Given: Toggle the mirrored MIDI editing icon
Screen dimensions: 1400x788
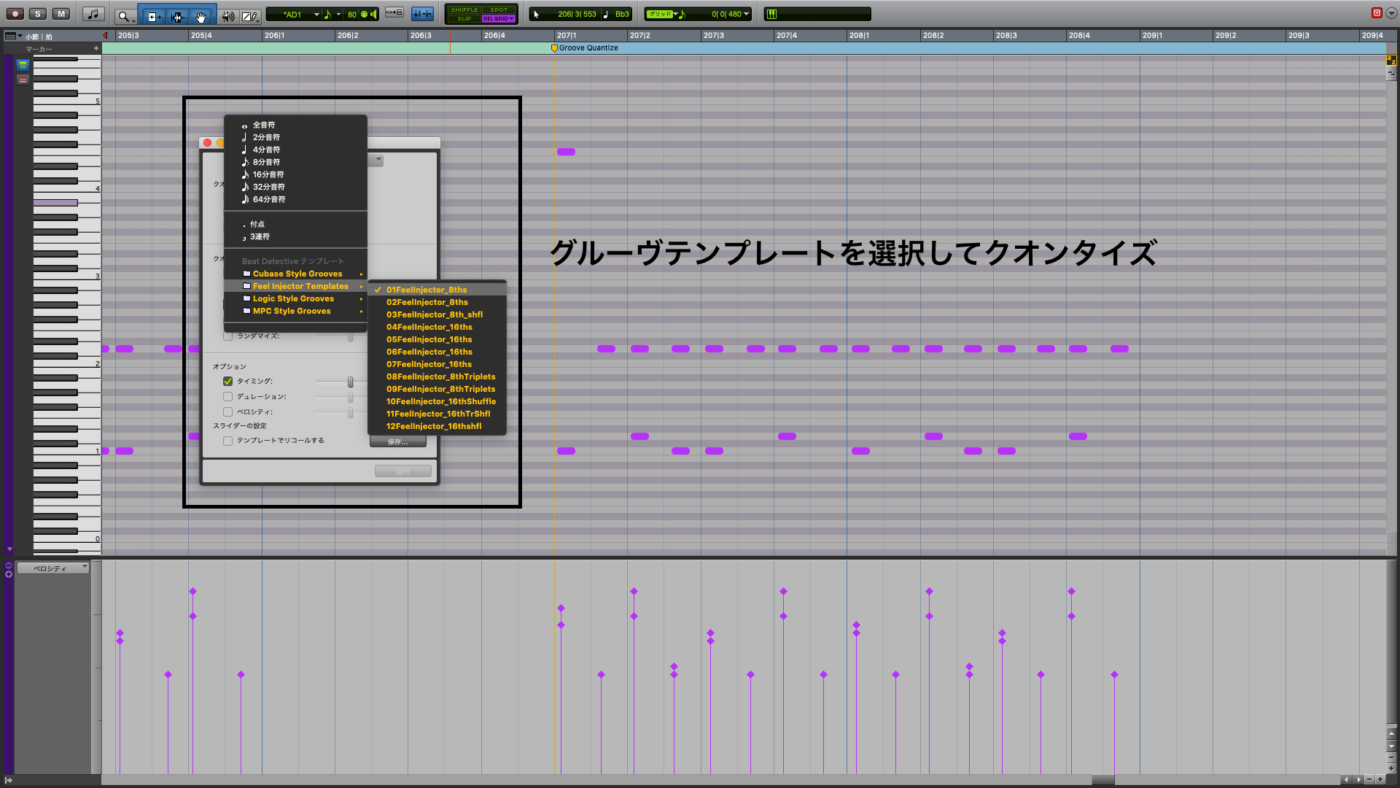Looking at the screenshot, I should click(422, 14).
